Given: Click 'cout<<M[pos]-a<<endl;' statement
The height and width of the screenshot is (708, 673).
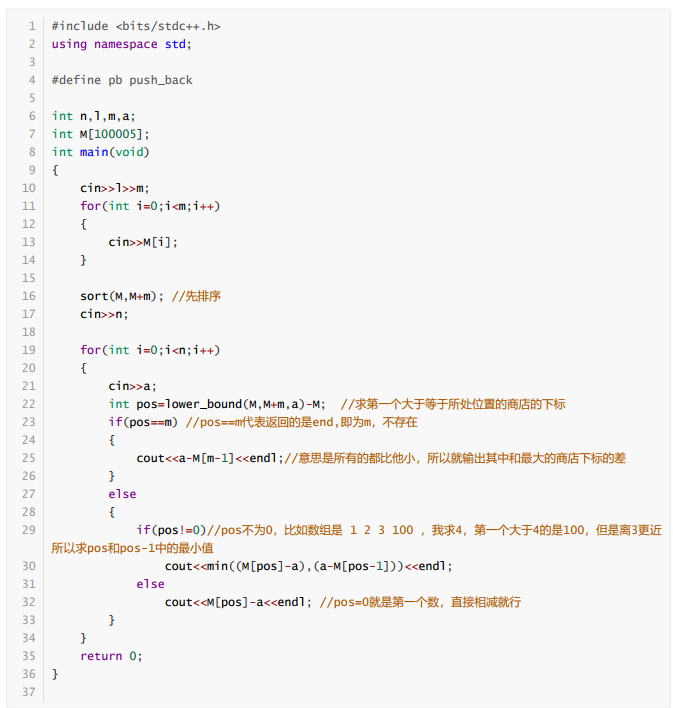Looking at the screenshot, I should (x=238, y=602).
